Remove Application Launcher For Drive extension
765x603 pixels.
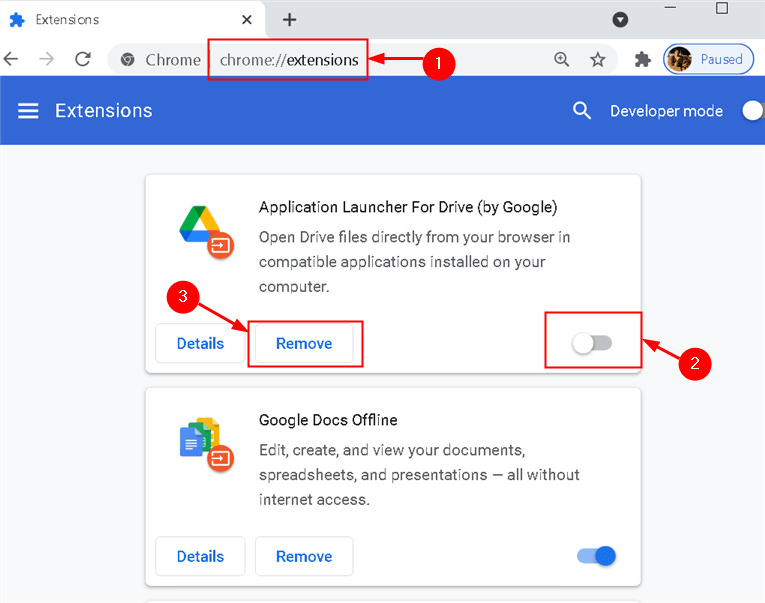tap(304, 343)
